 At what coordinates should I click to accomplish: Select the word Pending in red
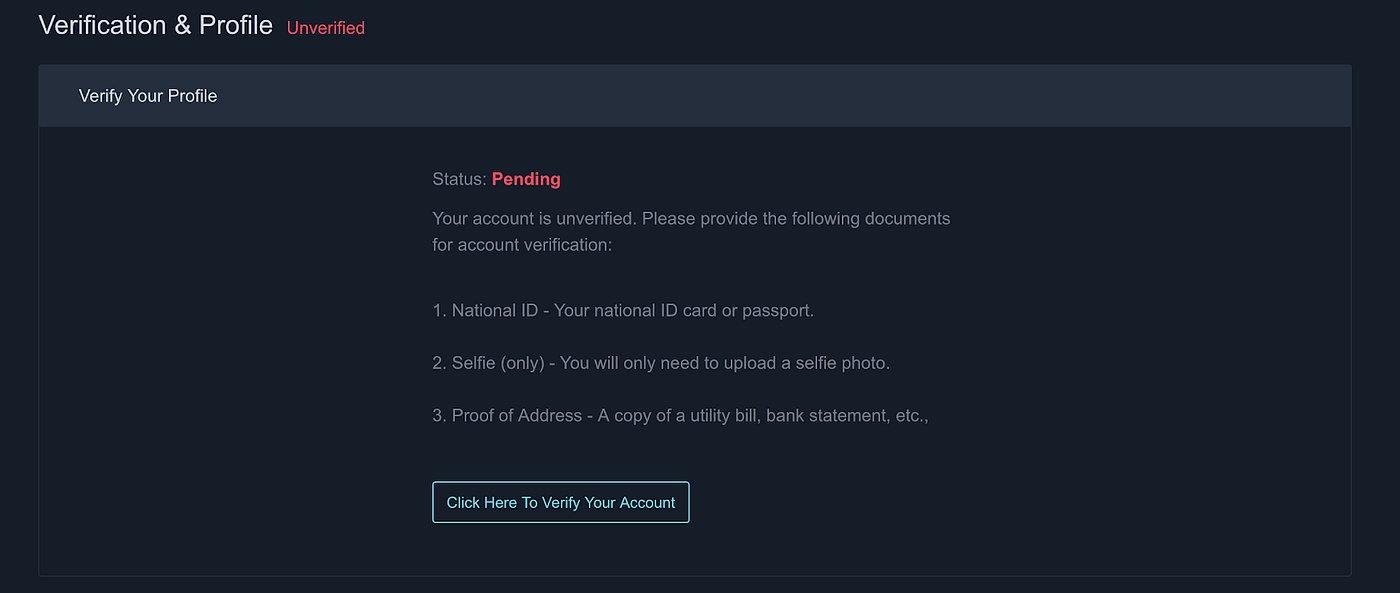pos(526,178)
